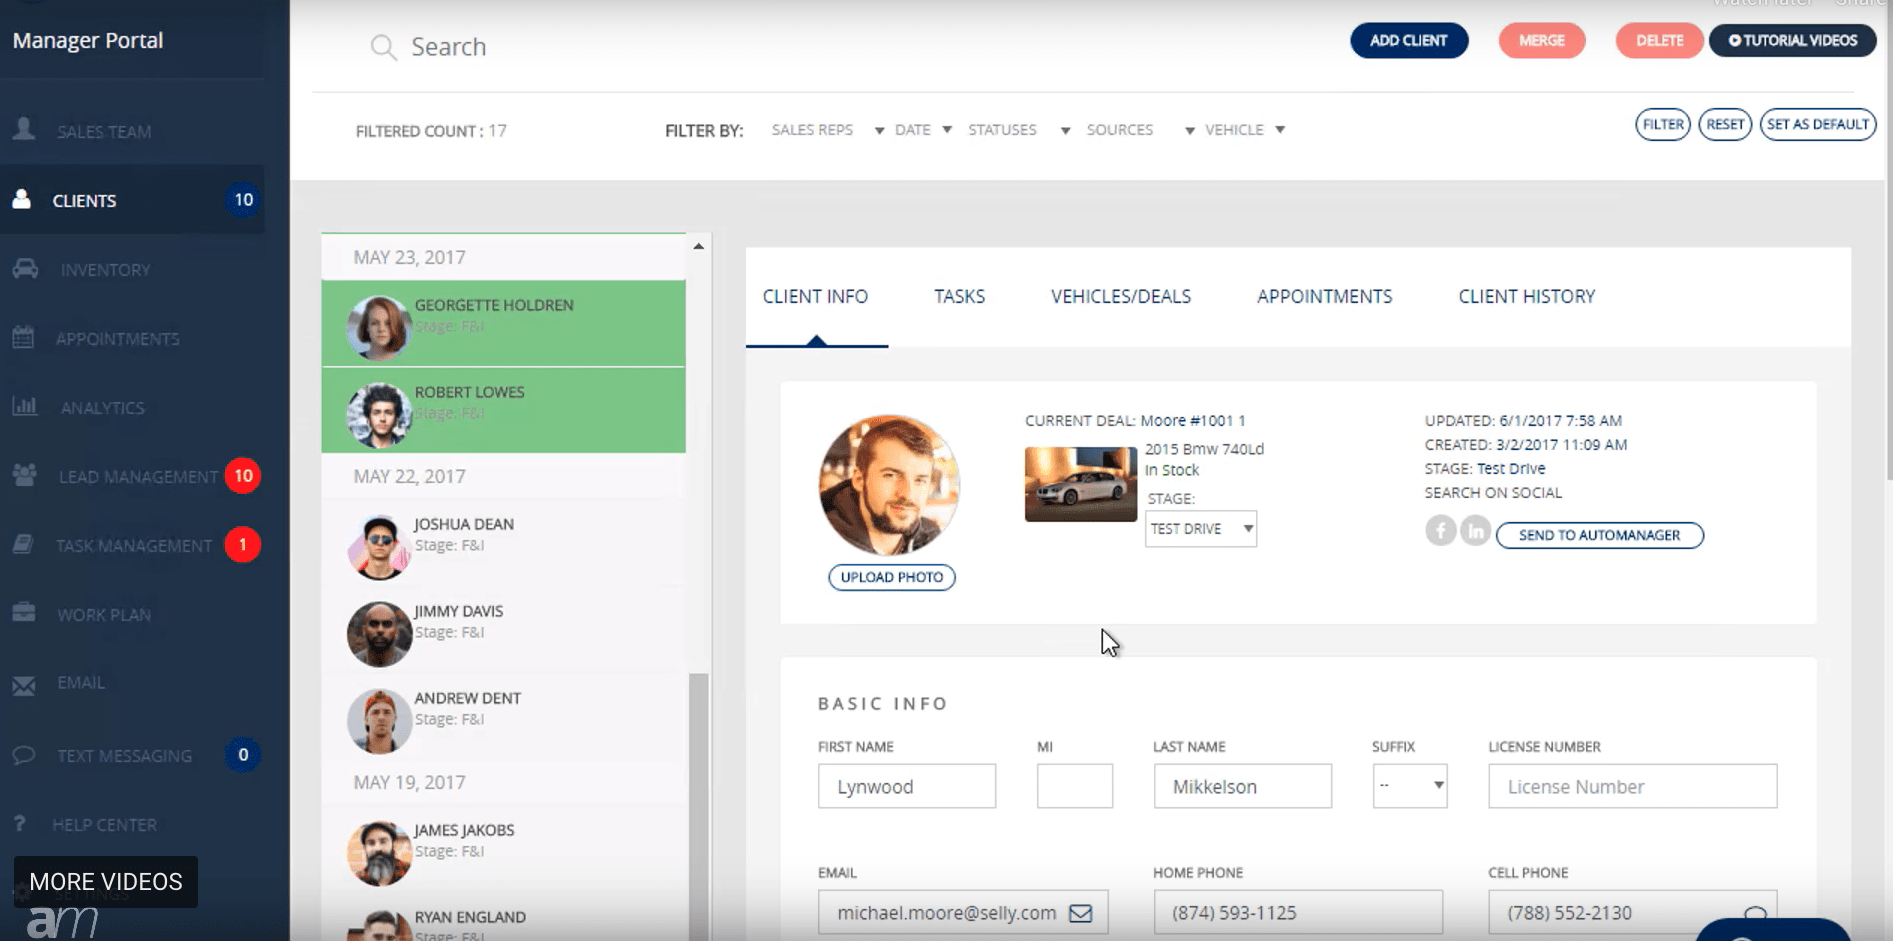Click the envelope icon beside the email field
Viewport: 1893px width, 941px height.
[1083, 911]
